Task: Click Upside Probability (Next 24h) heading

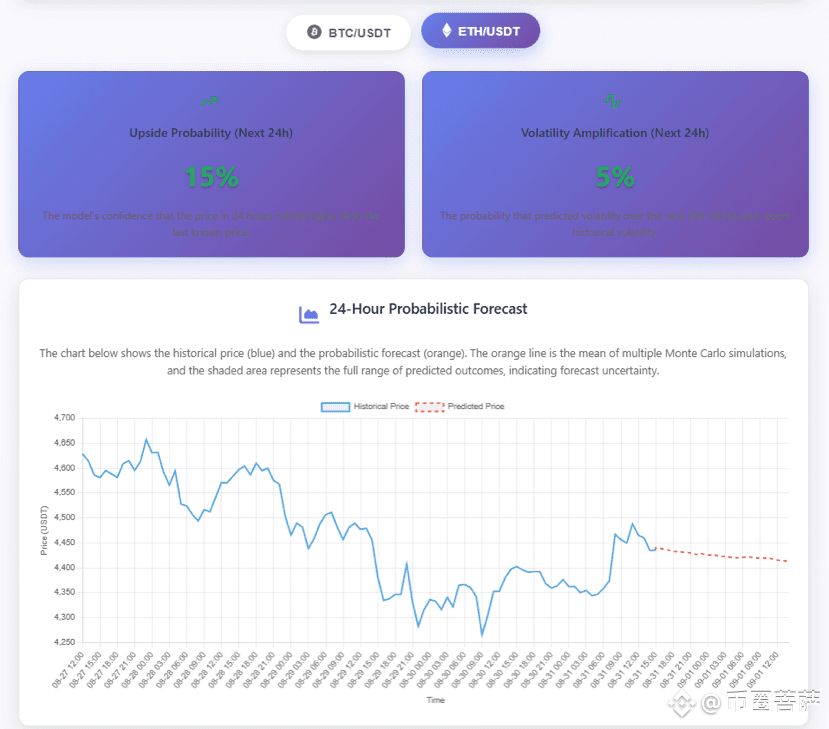Action: pyautogui.click(x=211, y=133)
